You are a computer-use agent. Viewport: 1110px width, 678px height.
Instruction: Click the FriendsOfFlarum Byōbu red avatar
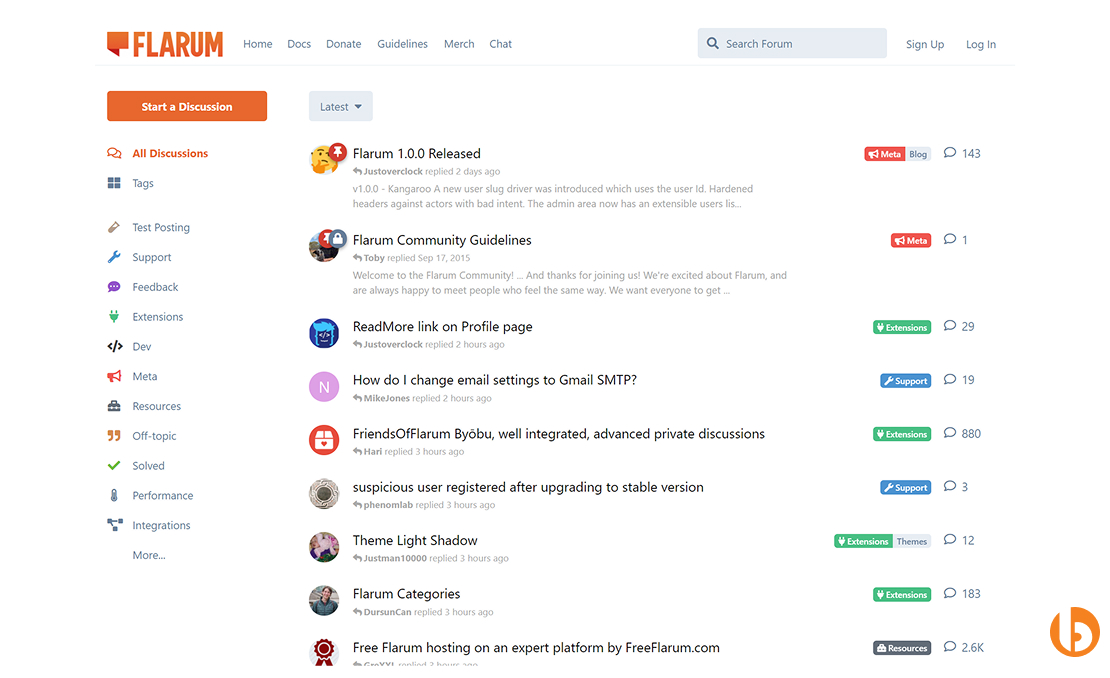[324, 439]
